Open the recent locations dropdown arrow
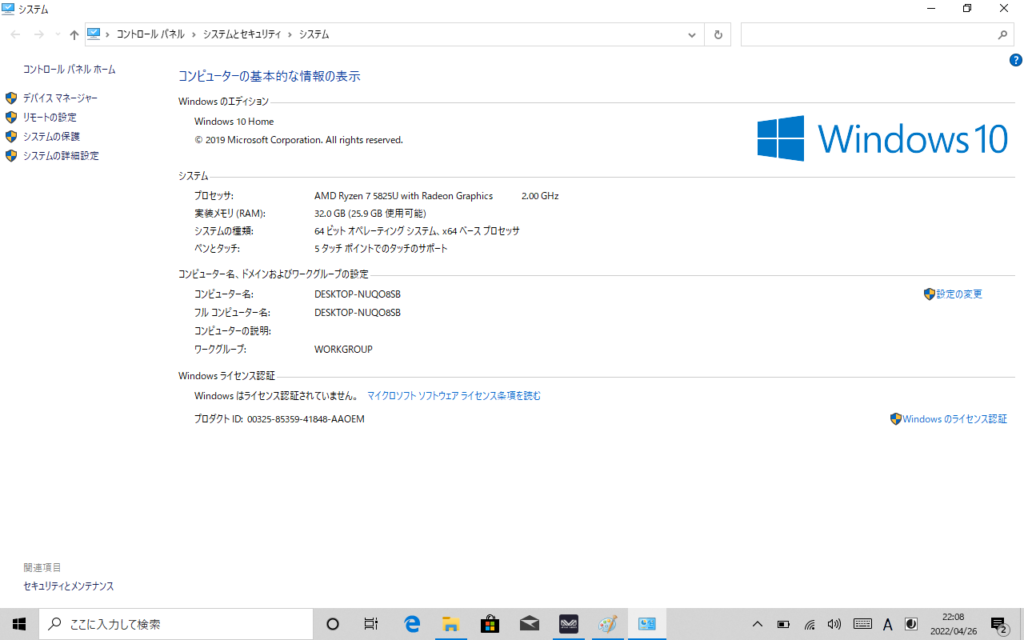 point(57,35)
